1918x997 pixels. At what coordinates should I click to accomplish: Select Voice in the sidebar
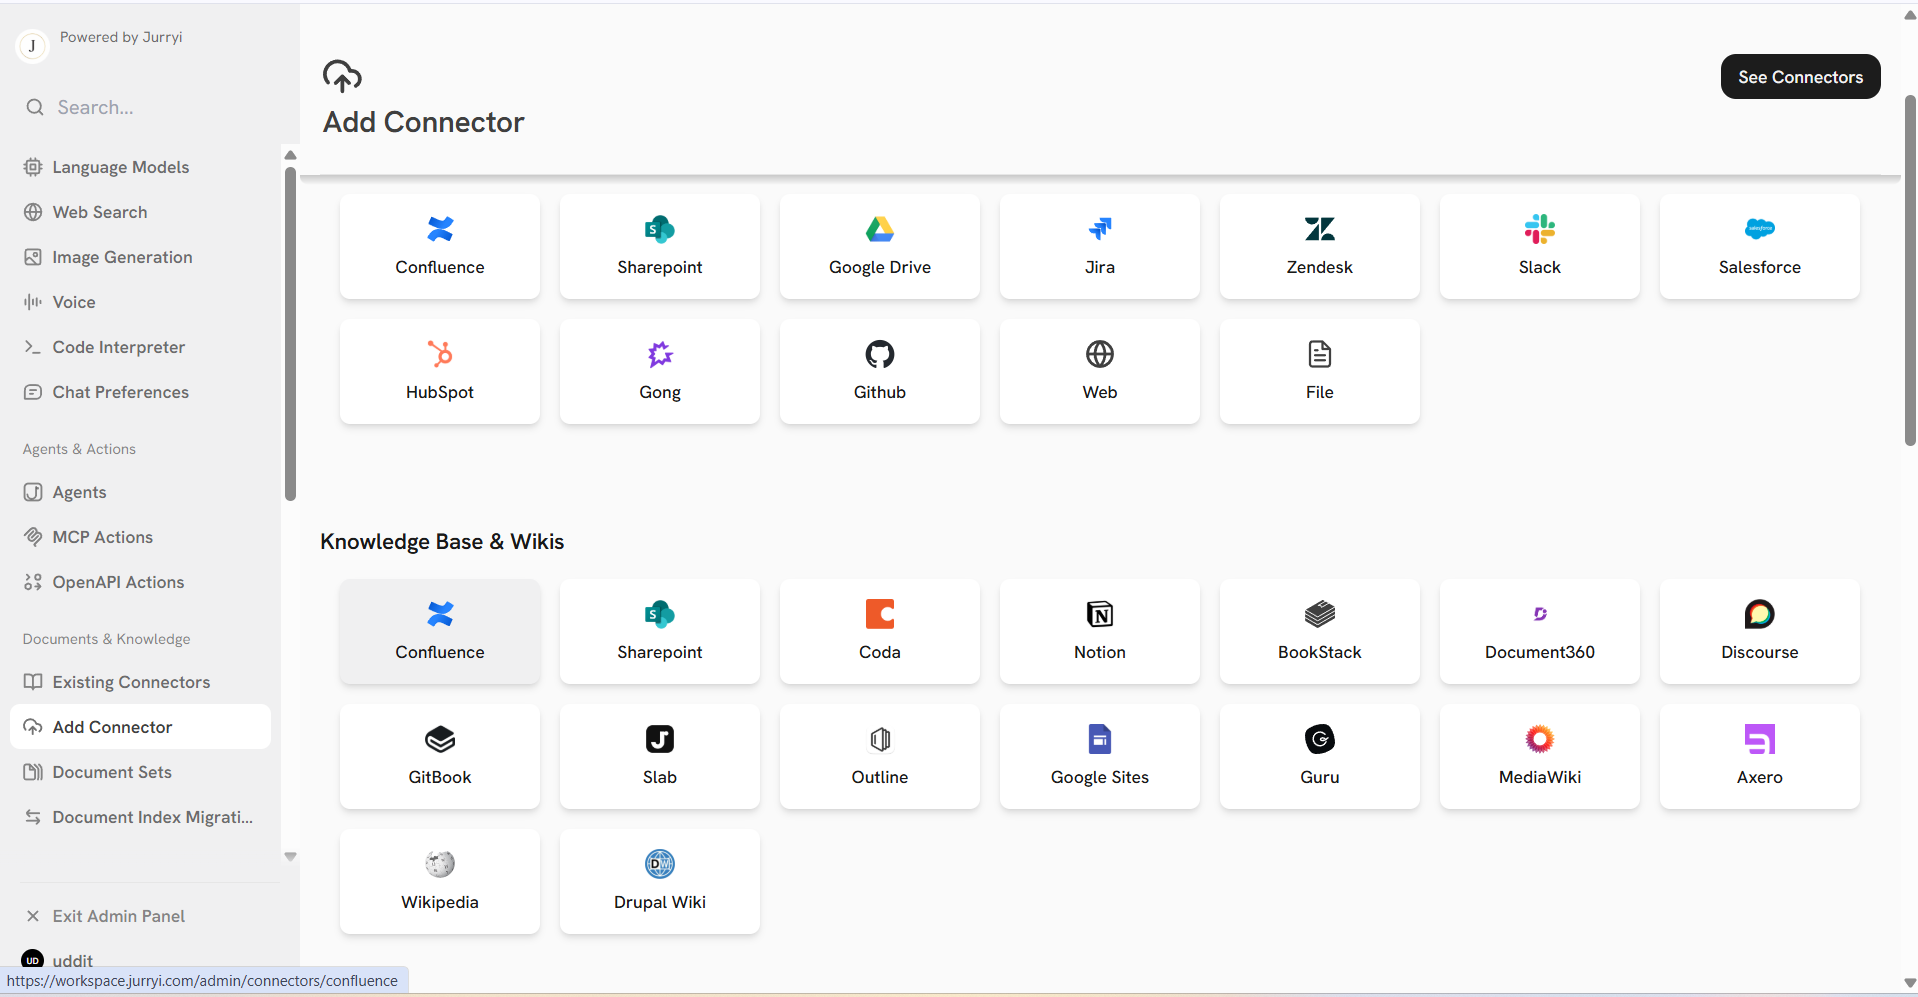coord(140,302)
